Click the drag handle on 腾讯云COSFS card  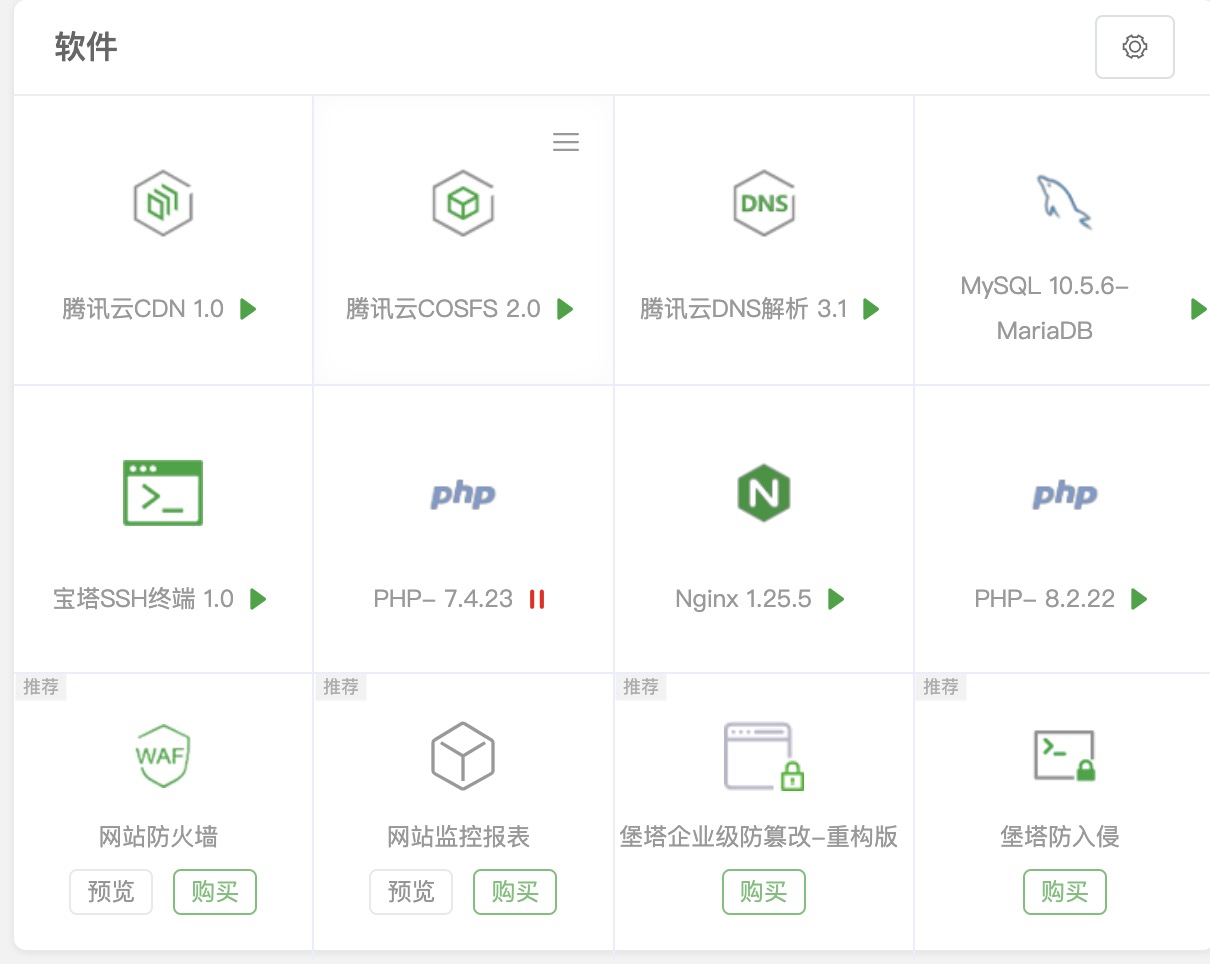[x=566, y=142]
